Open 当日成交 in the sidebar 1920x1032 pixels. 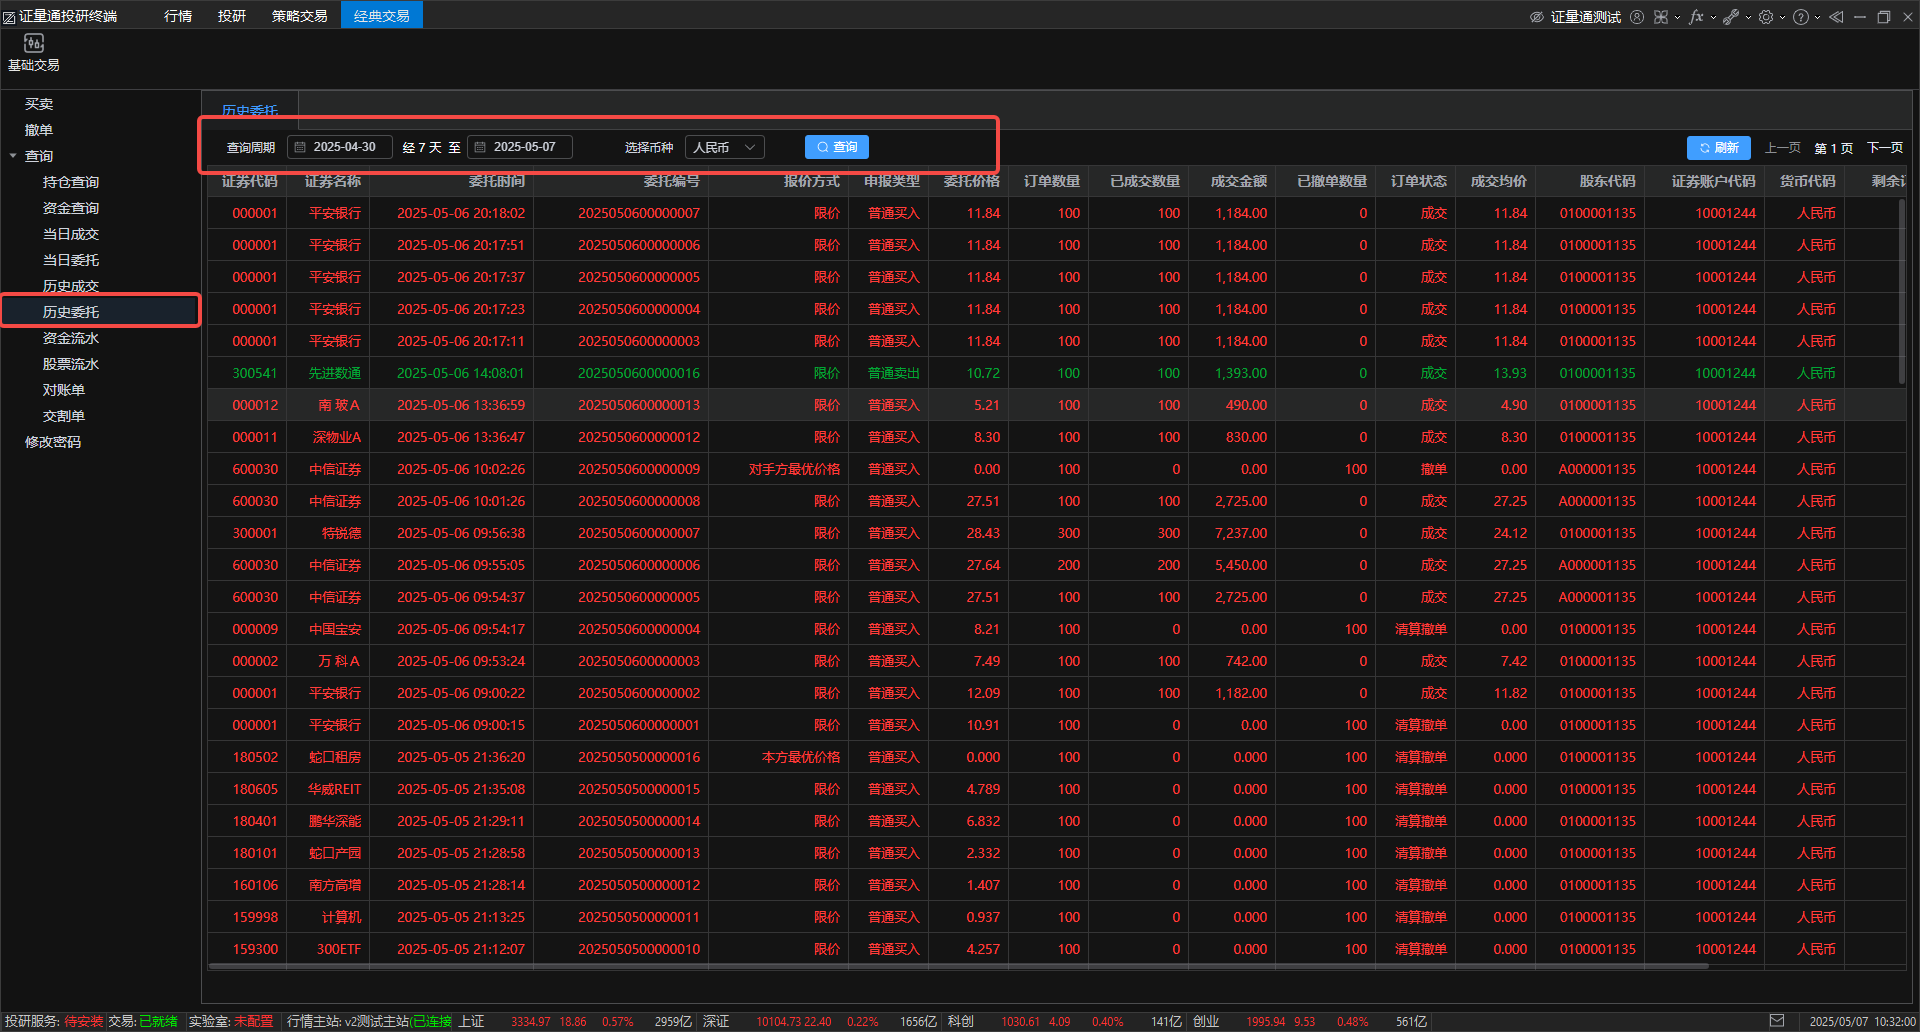pos(71,234)
